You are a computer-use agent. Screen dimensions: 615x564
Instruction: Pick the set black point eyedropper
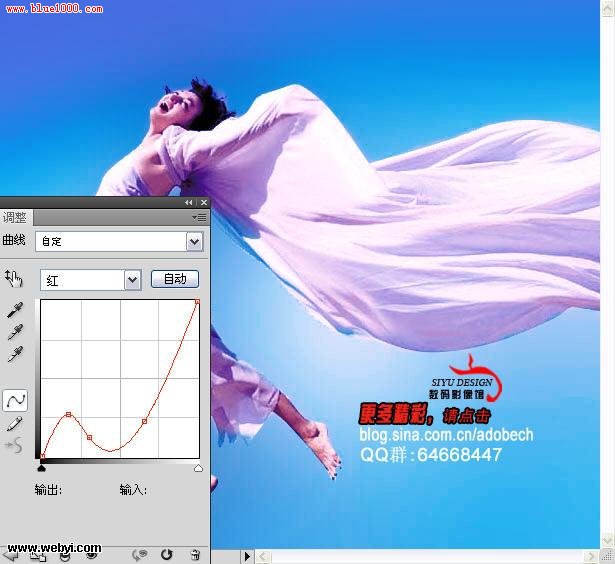[15, 310]
